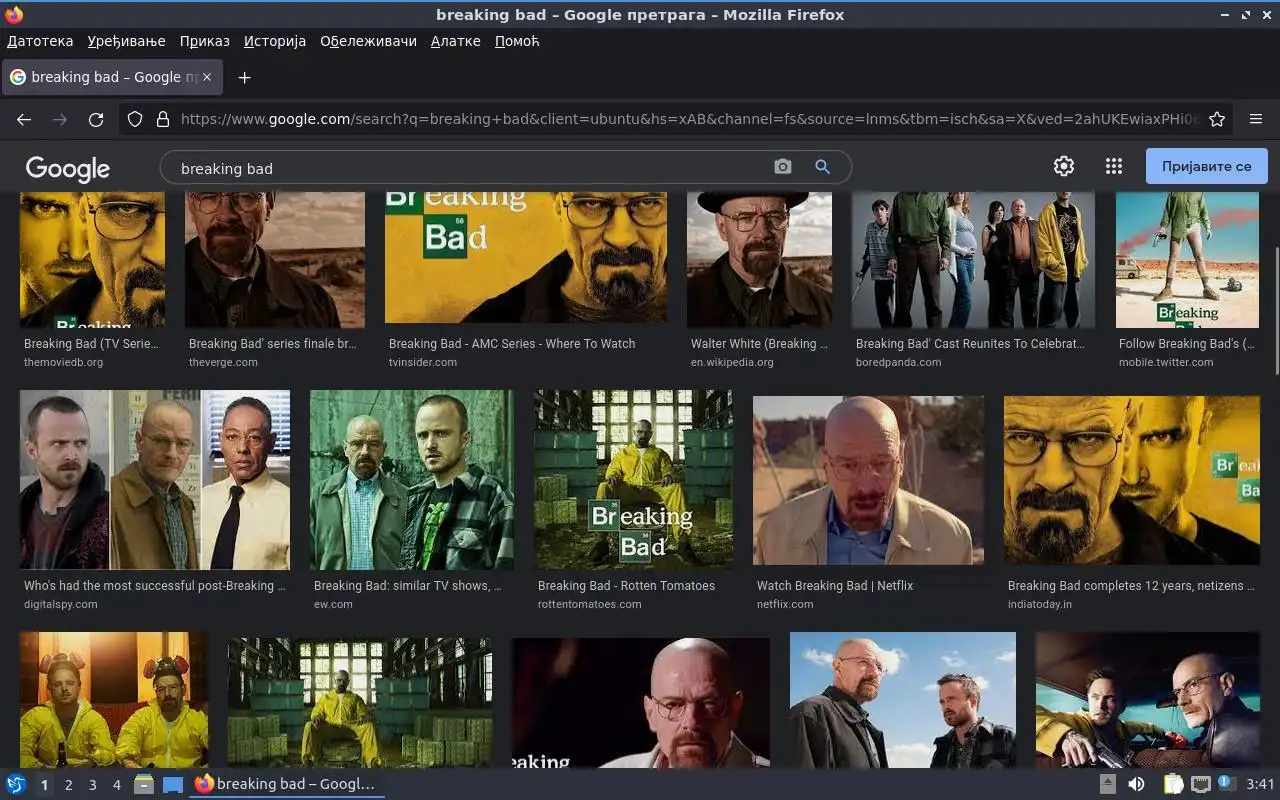Click the Who's had the most successful caption
1280x800 pixels.
coord(154,586)
